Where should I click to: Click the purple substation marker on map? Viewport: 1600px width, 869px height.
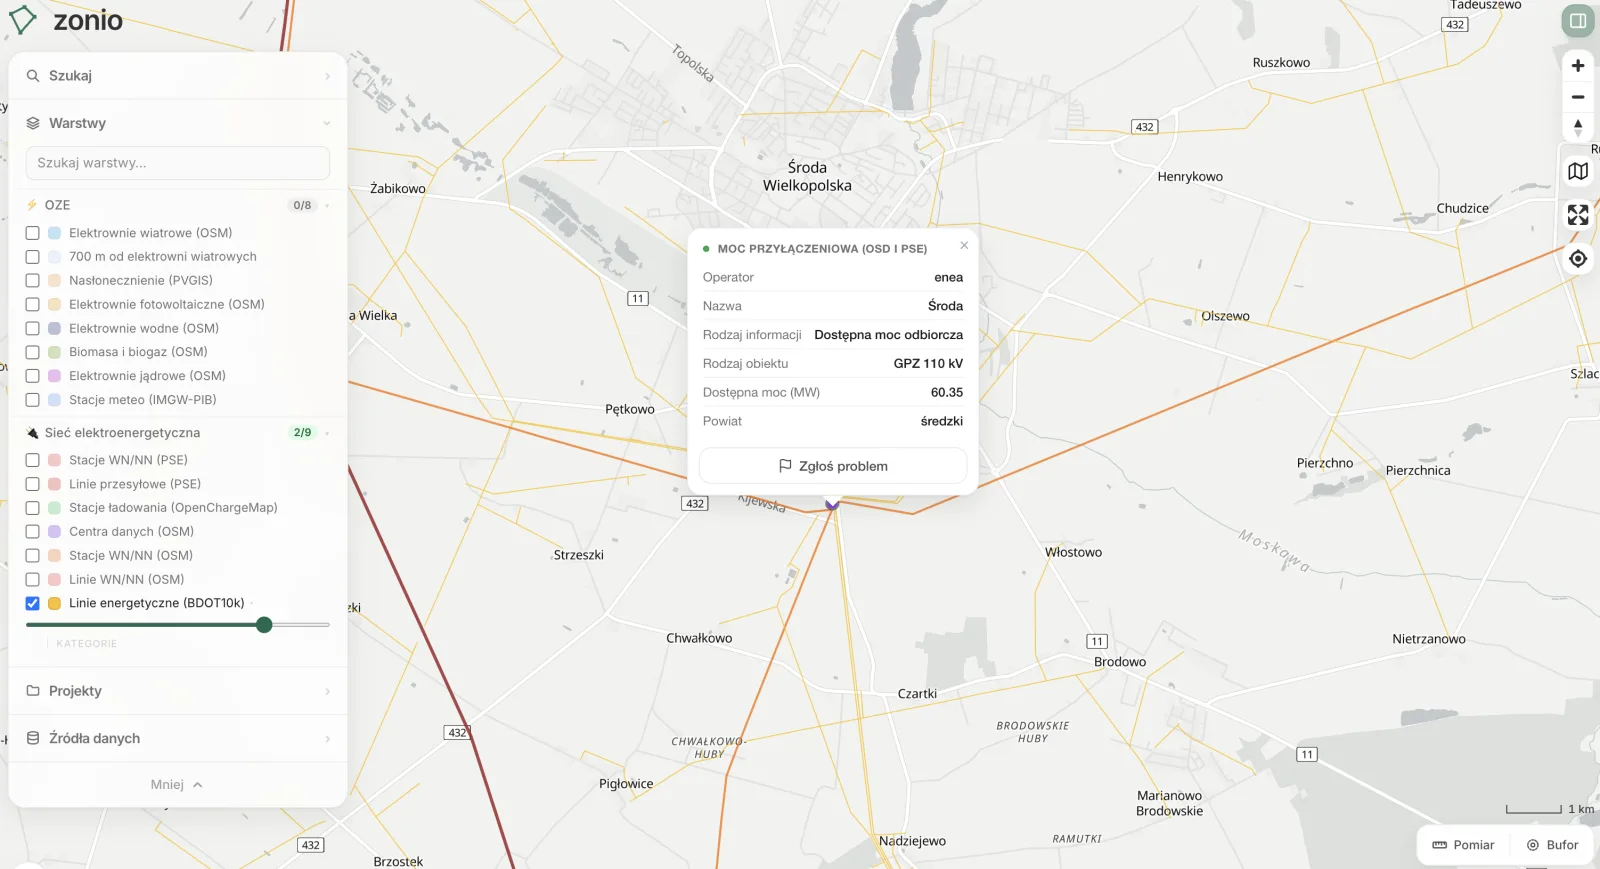click(832, 505)
